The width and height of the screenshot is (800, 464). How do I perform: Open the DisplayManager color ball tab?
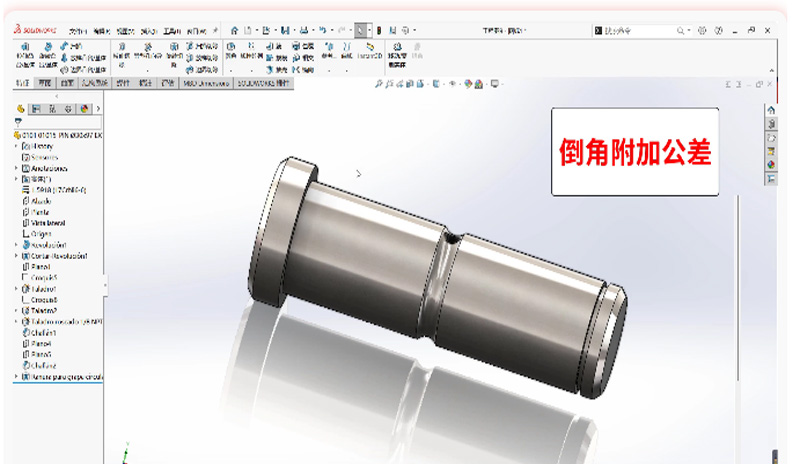pos(84,109)
